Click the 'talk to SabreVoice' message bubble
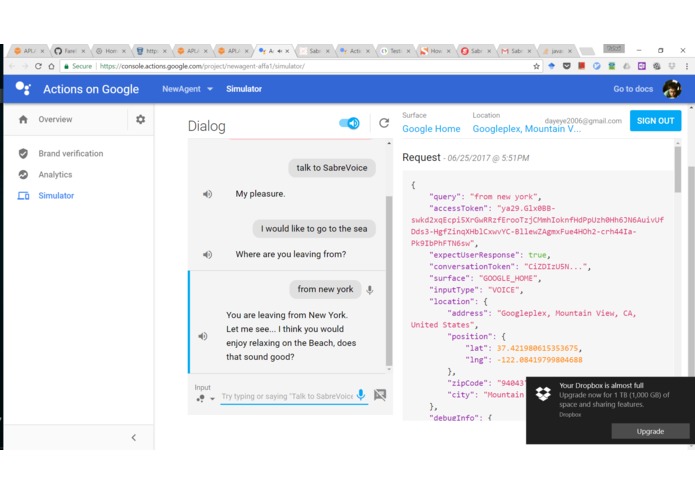The image size is (695, 494). coord(332,168)
